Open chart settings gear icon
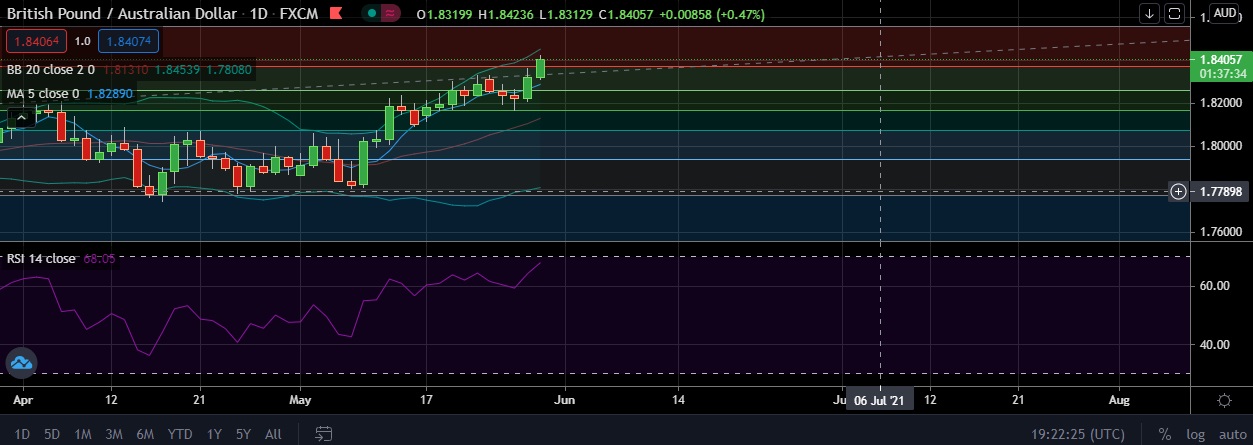1253x445 pixels. pos(1224,400)
